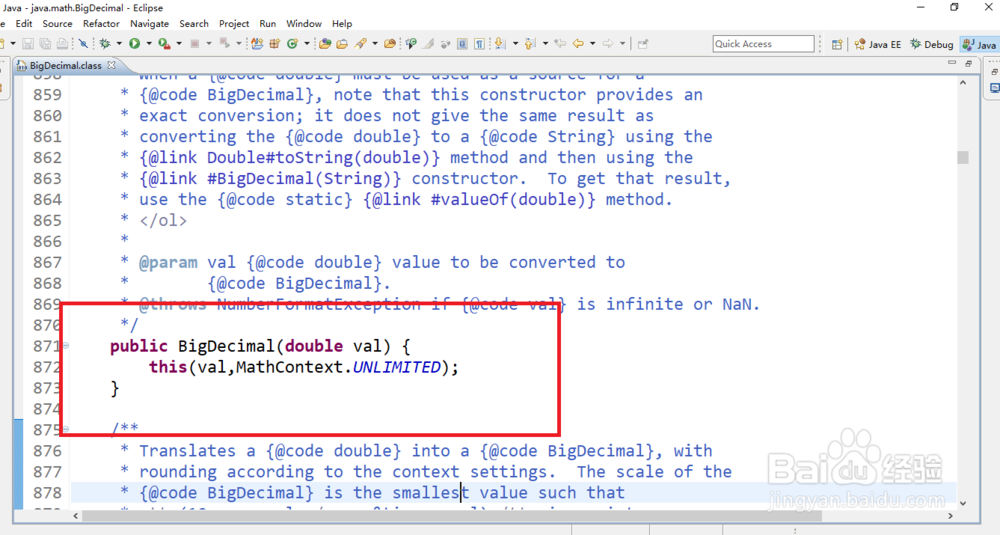Image resolution: width=1000 pixels, height=535 pixels.
Task: Open Back history dropdown arrow
Action: [x=592, y=44]
